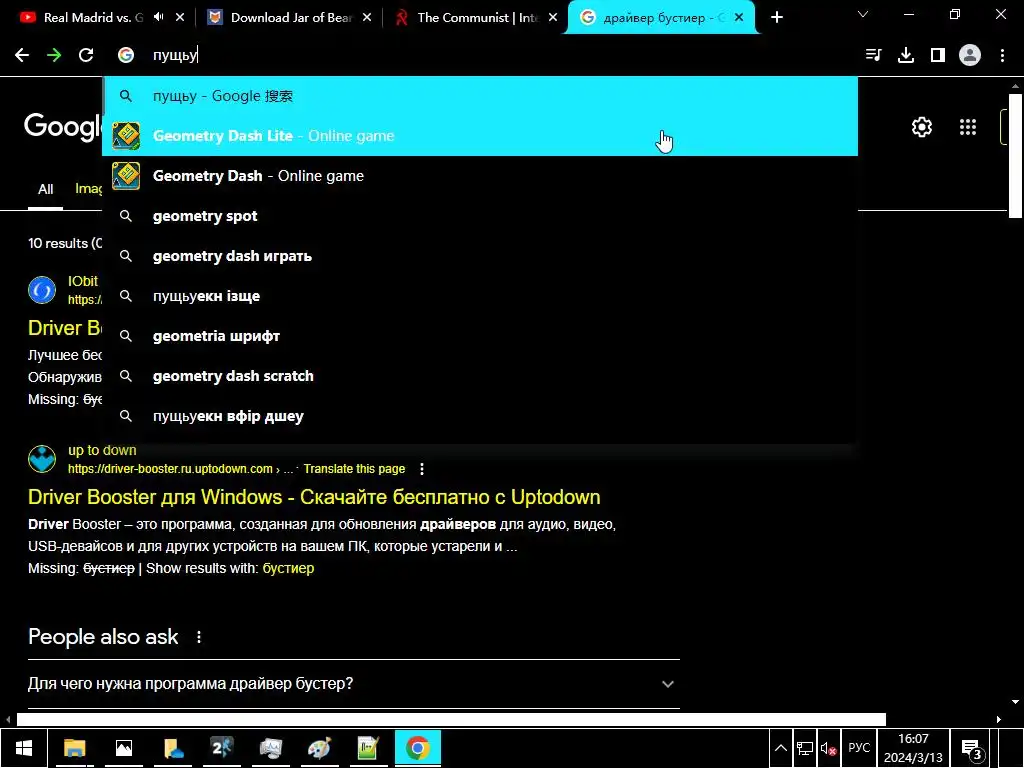Screen dimensions: 1024x768
Task: Open Chrome three-dot menu
Action: (x=1002, y=56)
